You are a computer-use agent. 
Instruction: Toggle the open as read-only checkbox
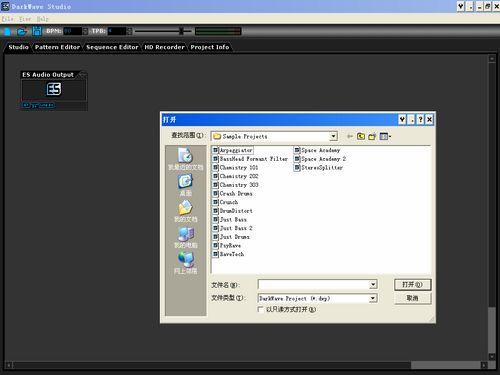tap(261, 309)
